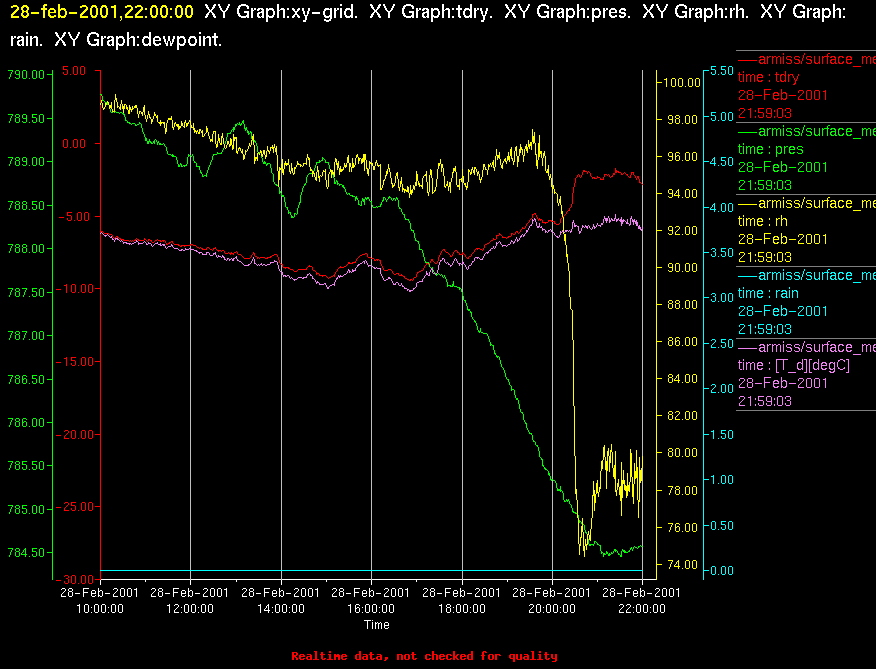The width and height of the screenshot is (876, 669).
Task: Click the yellow 100.00 humidity axis label
Action: (x=682, y=83)
